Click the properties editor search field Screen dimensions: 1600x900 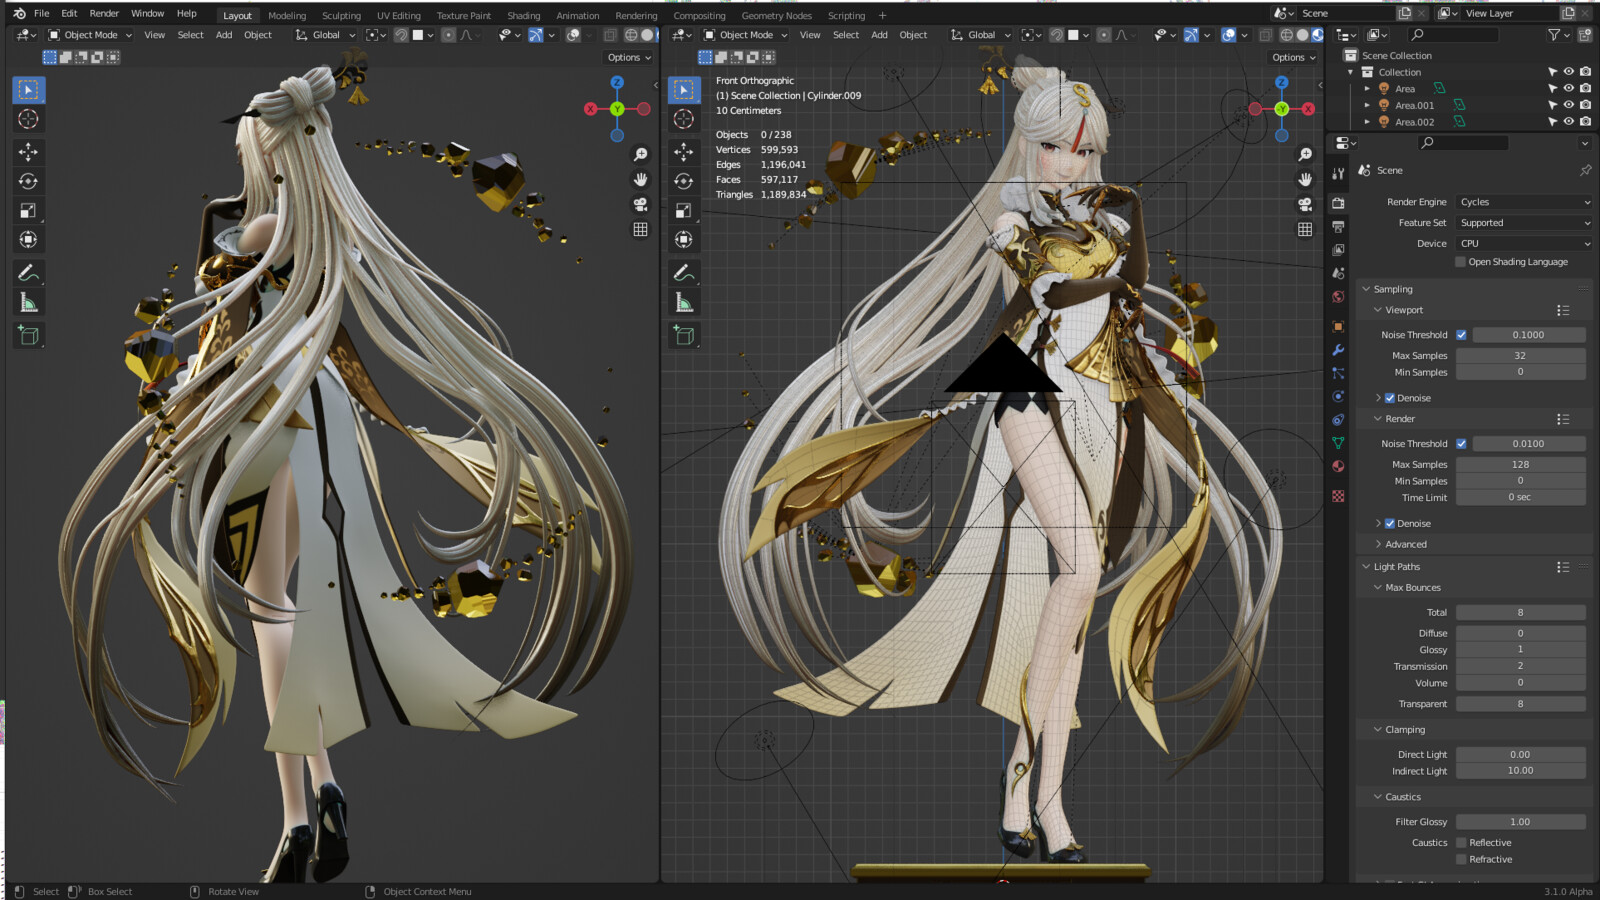pyautogui.click(x=1463, y=143)
